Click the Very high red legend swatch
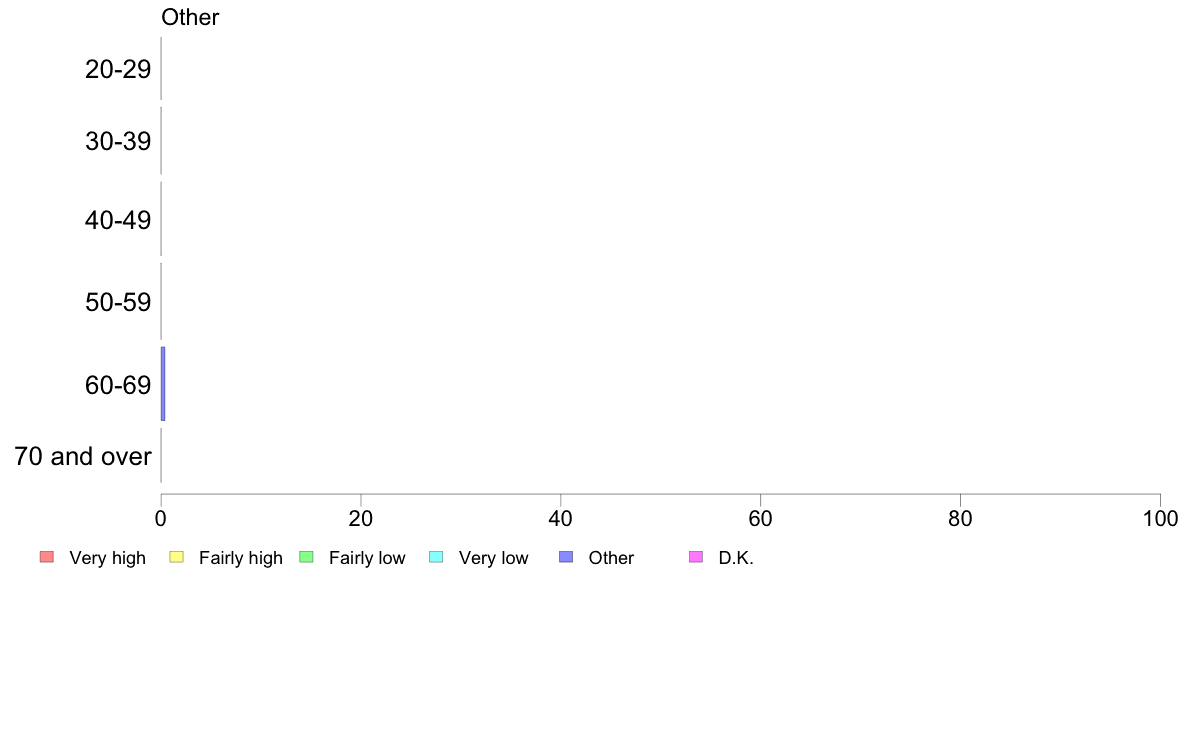The height and width of the screenshot is (736, 1188). tap(47, 557)
